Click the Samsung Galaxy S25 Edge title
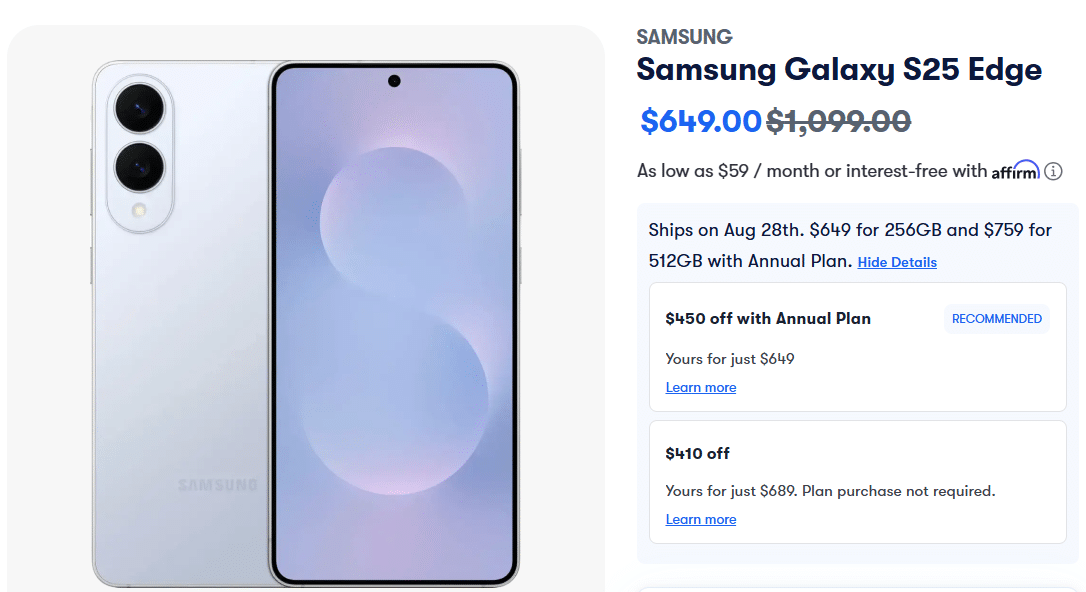Viewport: 1086px width, 592px height. click(x=839, y=70)
